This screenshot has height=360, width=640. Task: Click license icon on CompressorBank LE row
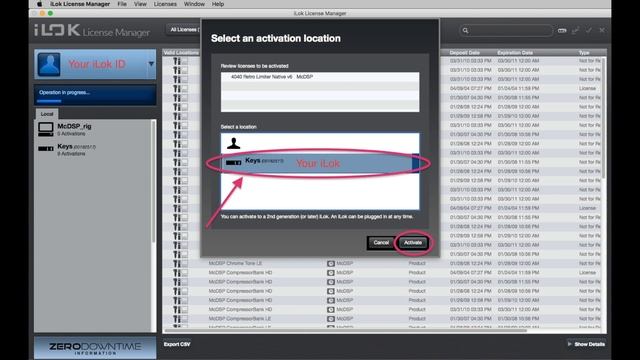(x=180, y=318)
